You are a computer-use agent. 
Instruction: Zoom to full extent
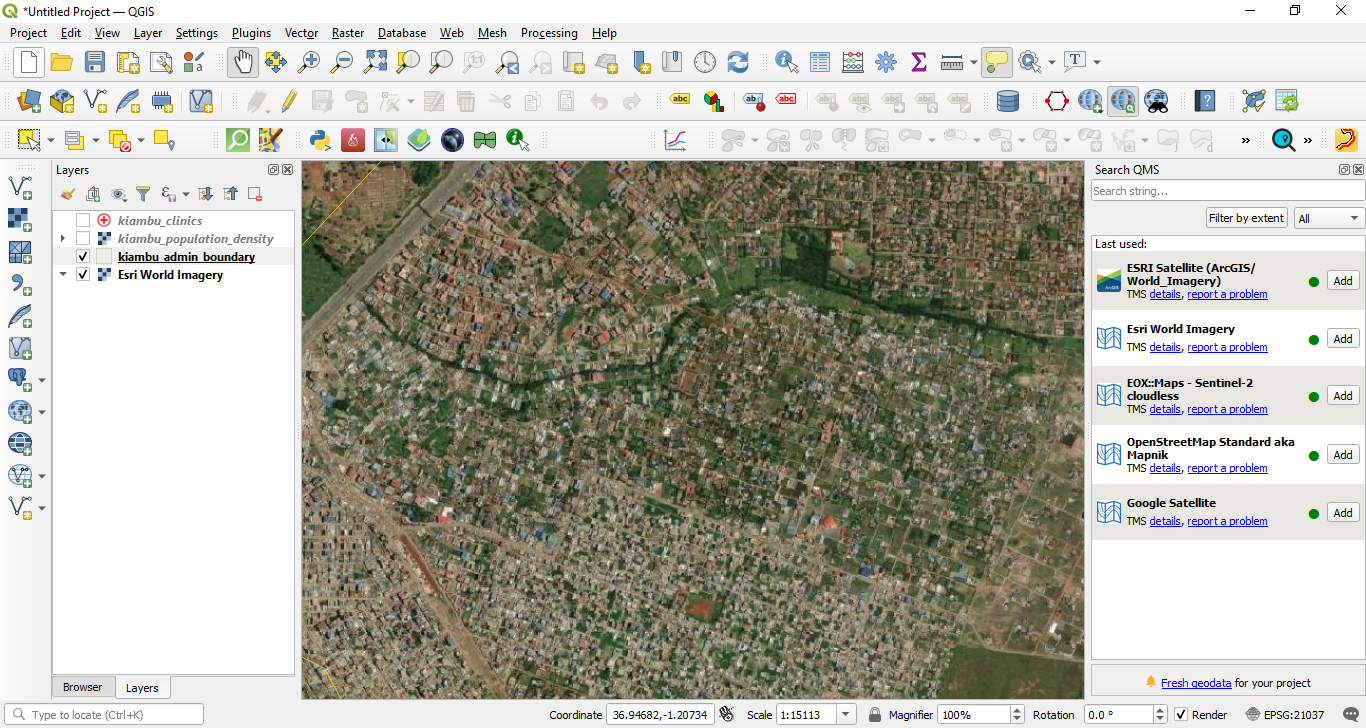click(375, 62)
